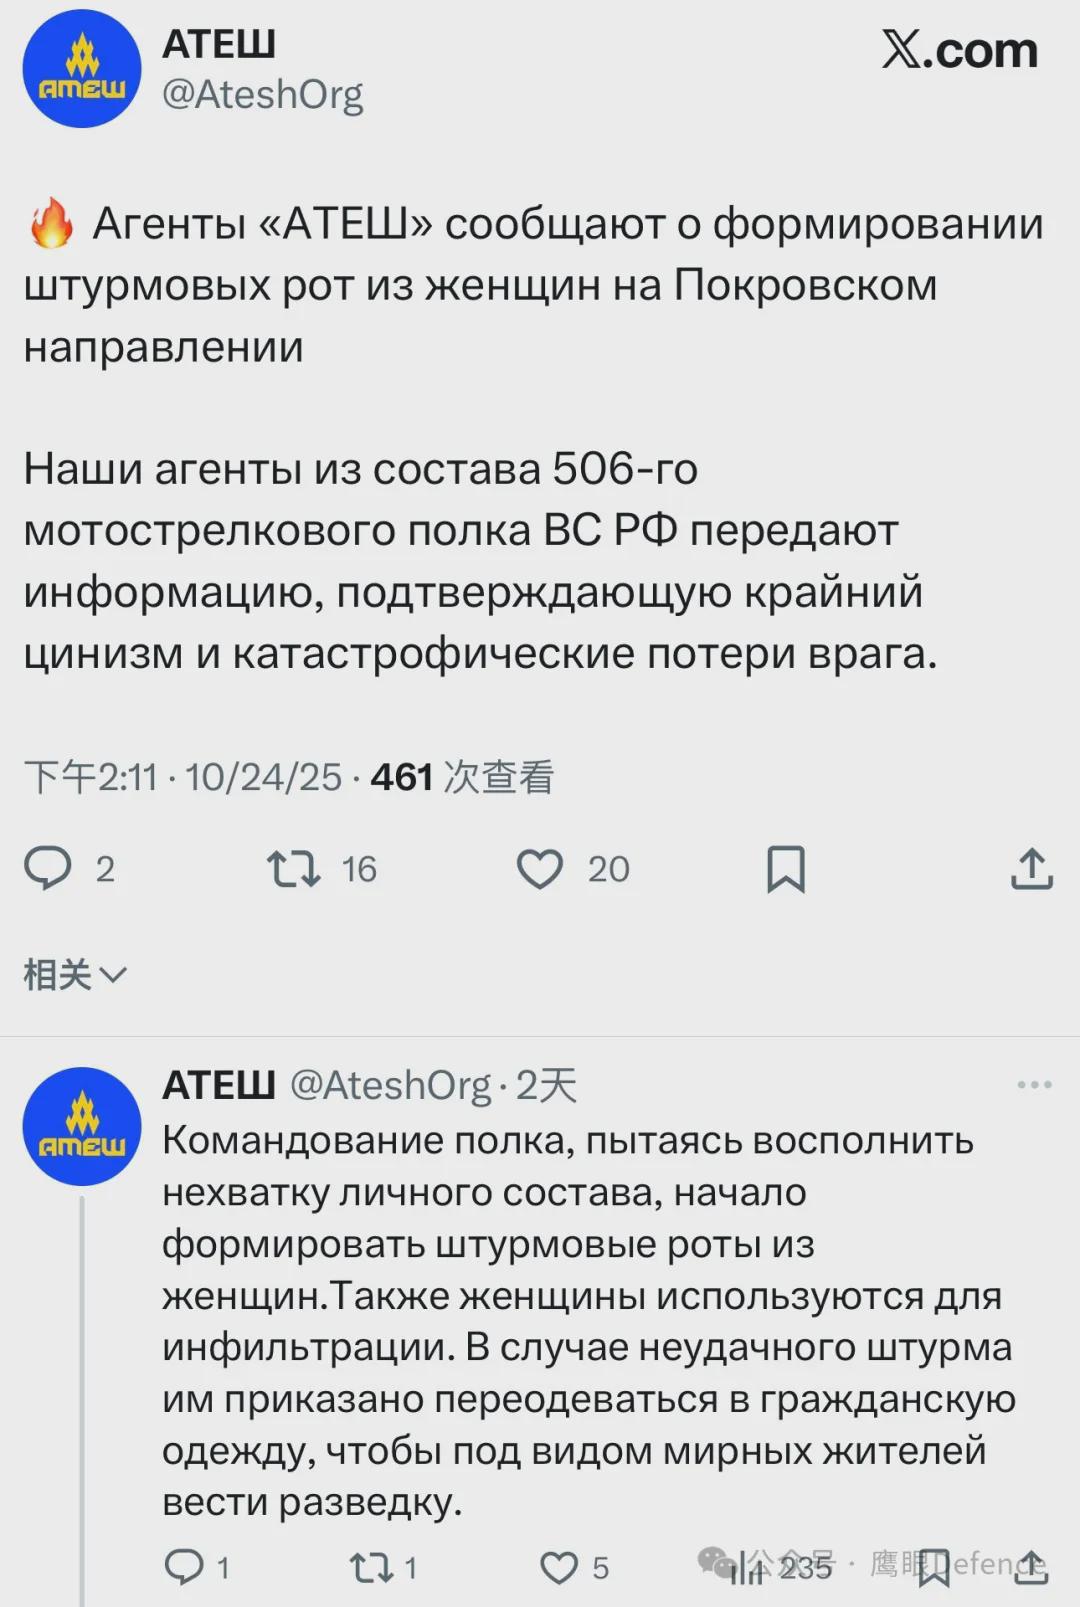Open the @AteshOrg handle in header
The width and height of the screenshot is (1080, 1607).
click(x=262, y=95)
